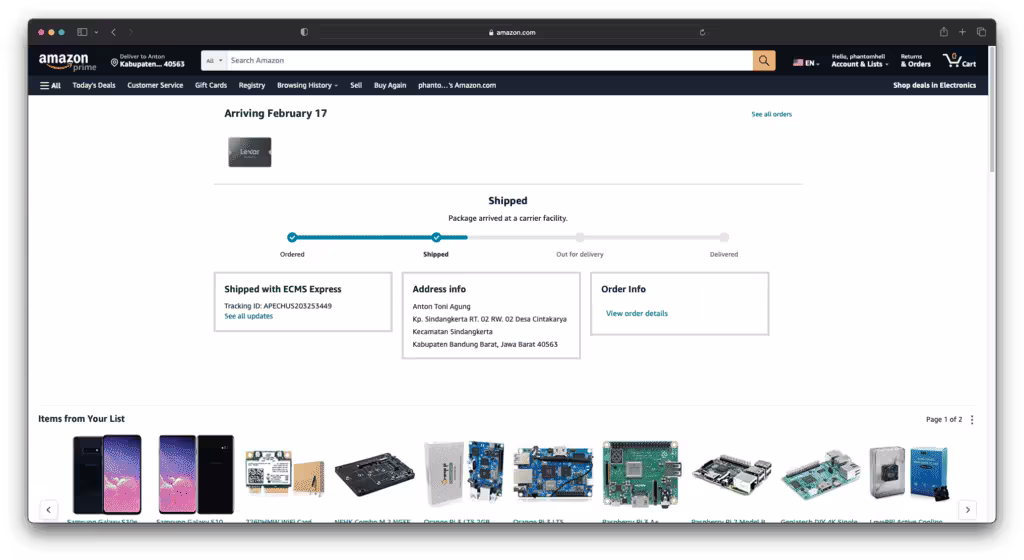1024x560 pixels.
Task: Expand the Browsing History dropdown
Action: point(307,86)
